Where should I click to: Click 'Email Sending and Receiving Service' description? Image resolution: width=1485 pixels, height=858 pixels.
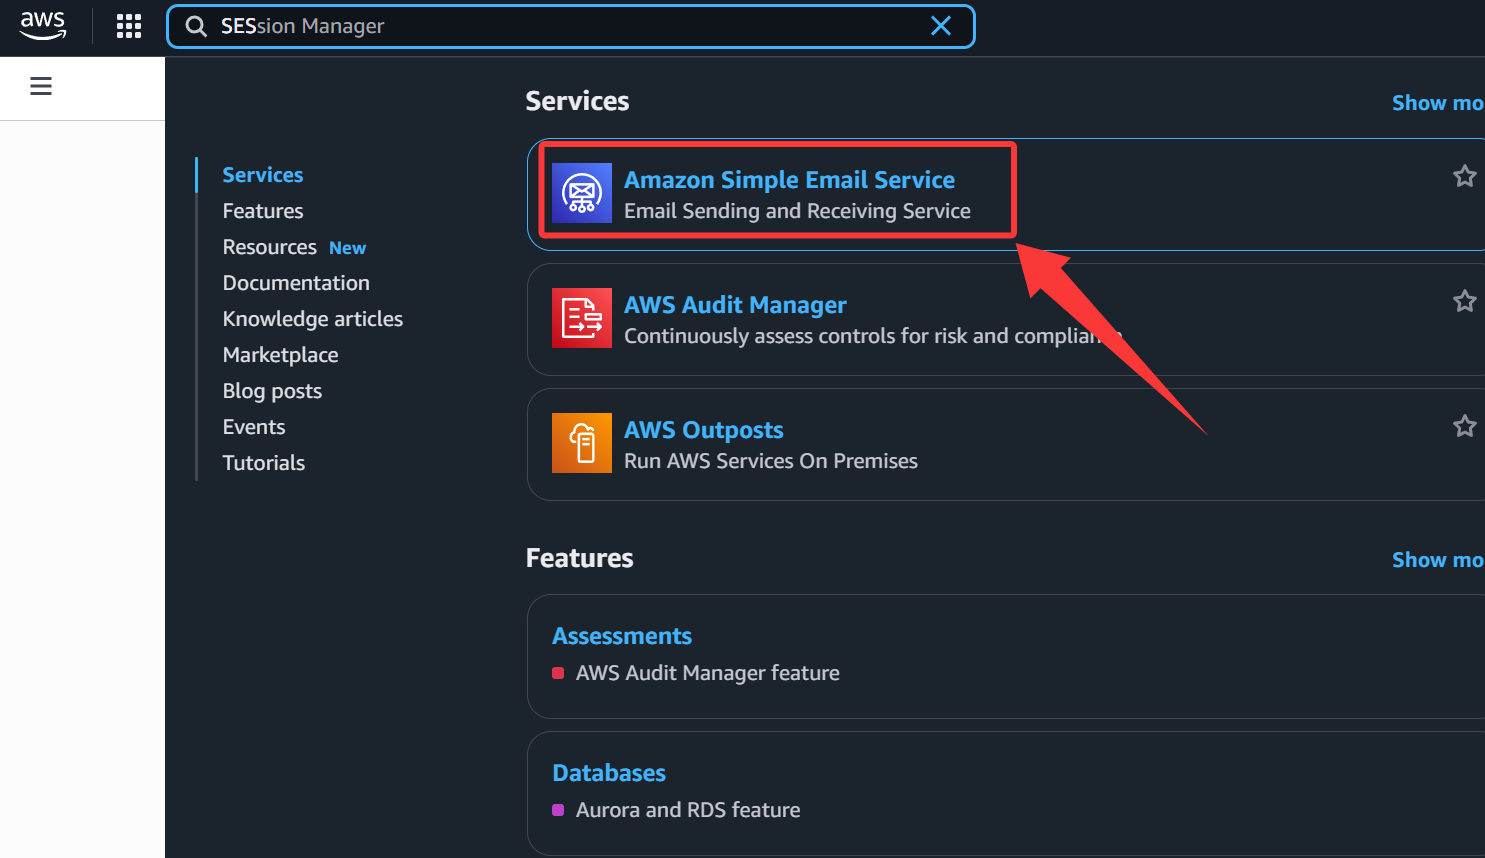[x=797, y=211]
